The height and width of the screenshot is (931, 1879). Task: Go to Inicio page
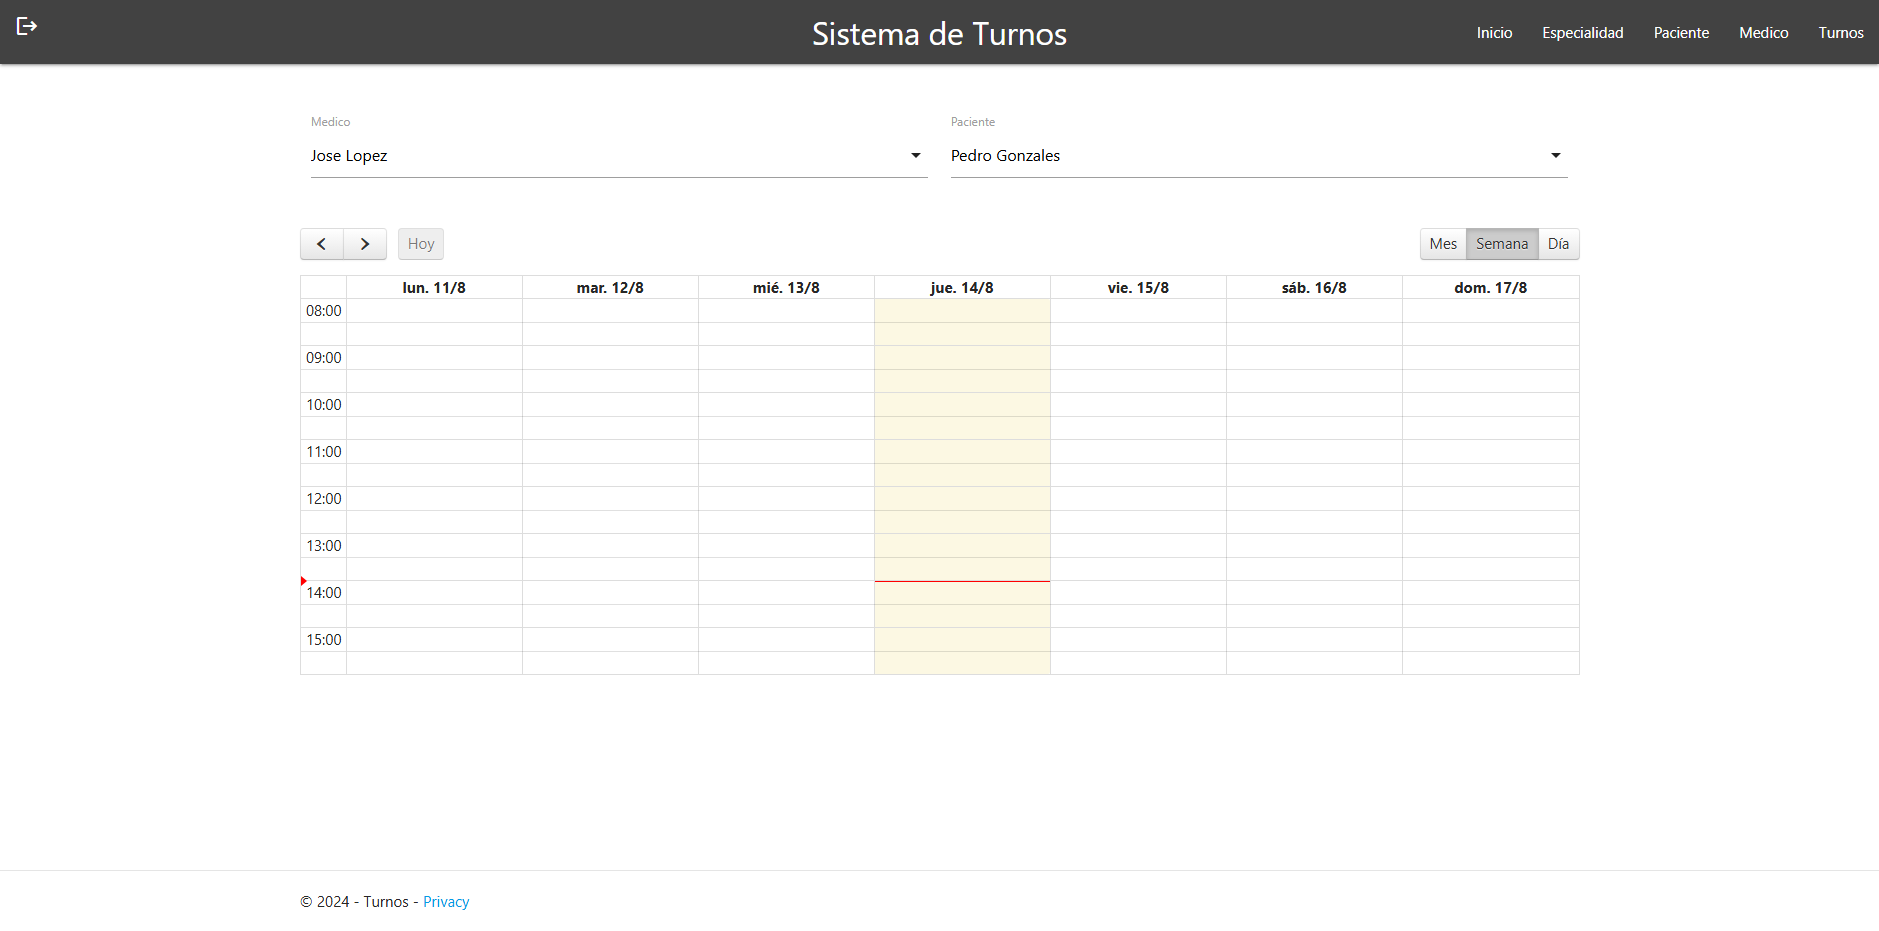1494,32
